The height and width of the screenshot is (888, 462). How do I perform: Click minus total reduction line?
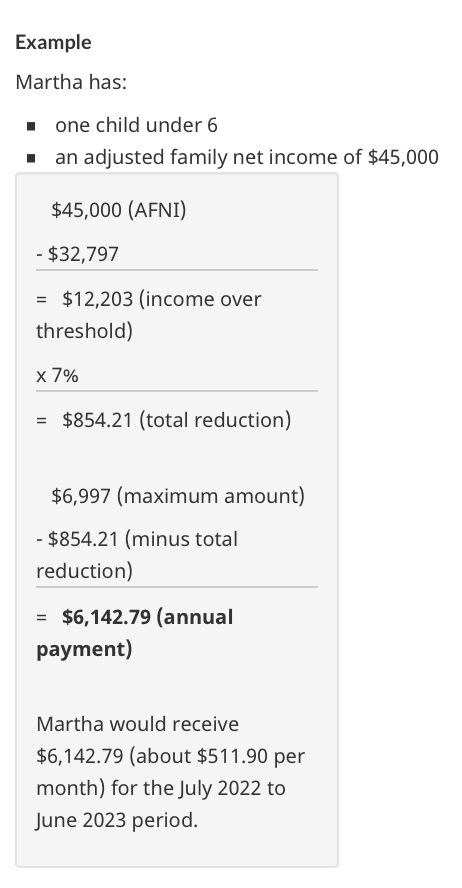[x=137, y=555]
